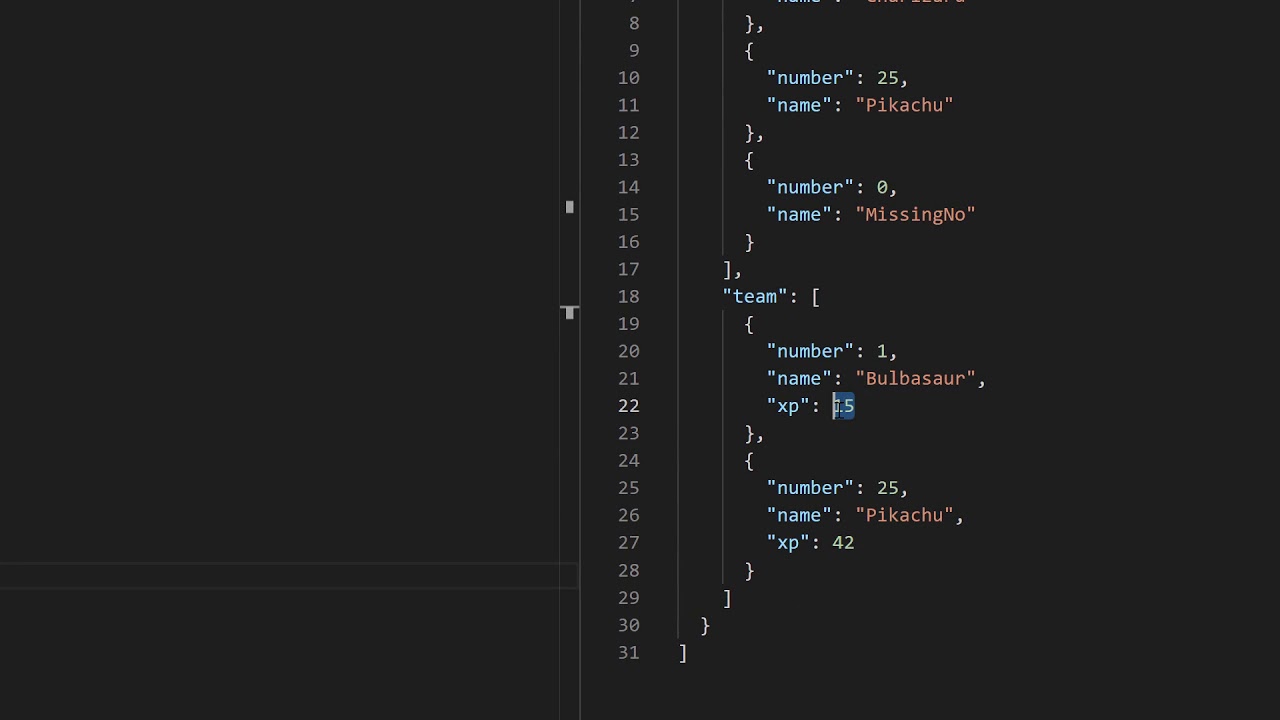Click the "name" key on line 15

pos(799,214)
